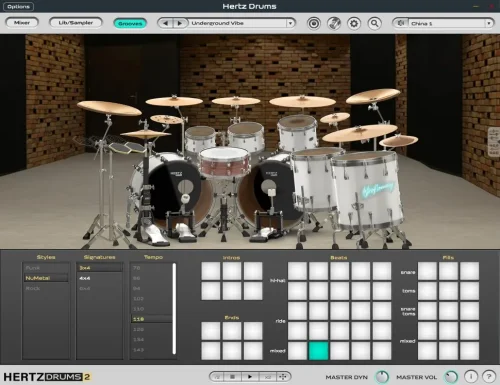Hit the small splash cymbal left of toms
Screen dimensions: 500x385
pyautogui.click(x=166, y=119)
